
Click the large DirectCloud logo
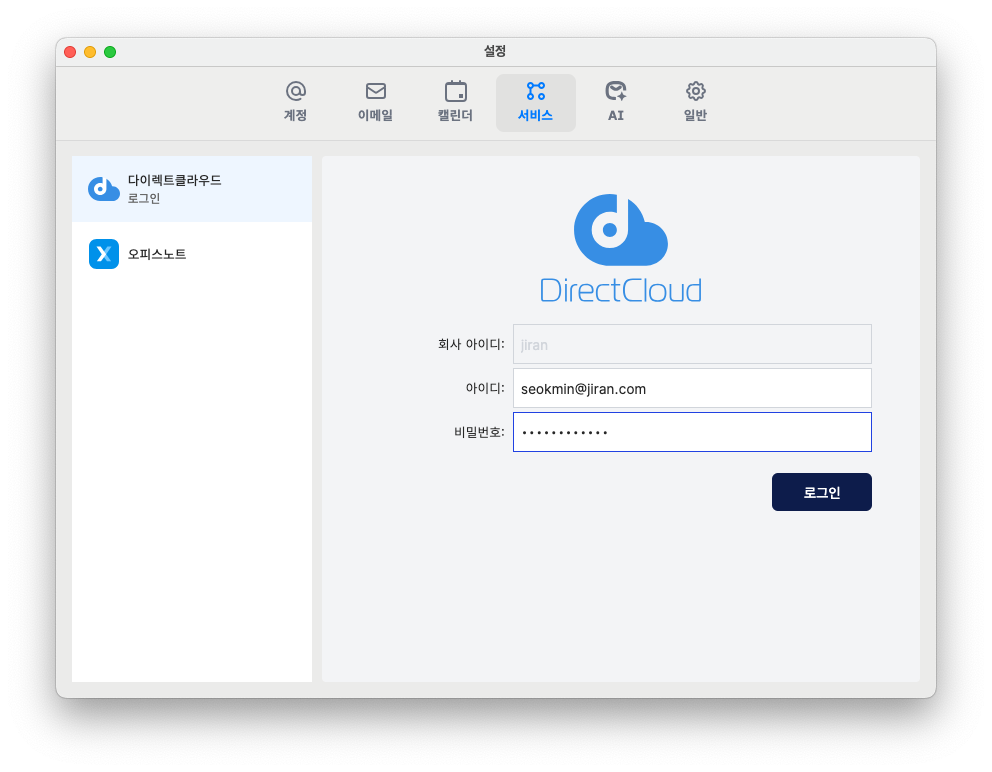tap(621, 249)
